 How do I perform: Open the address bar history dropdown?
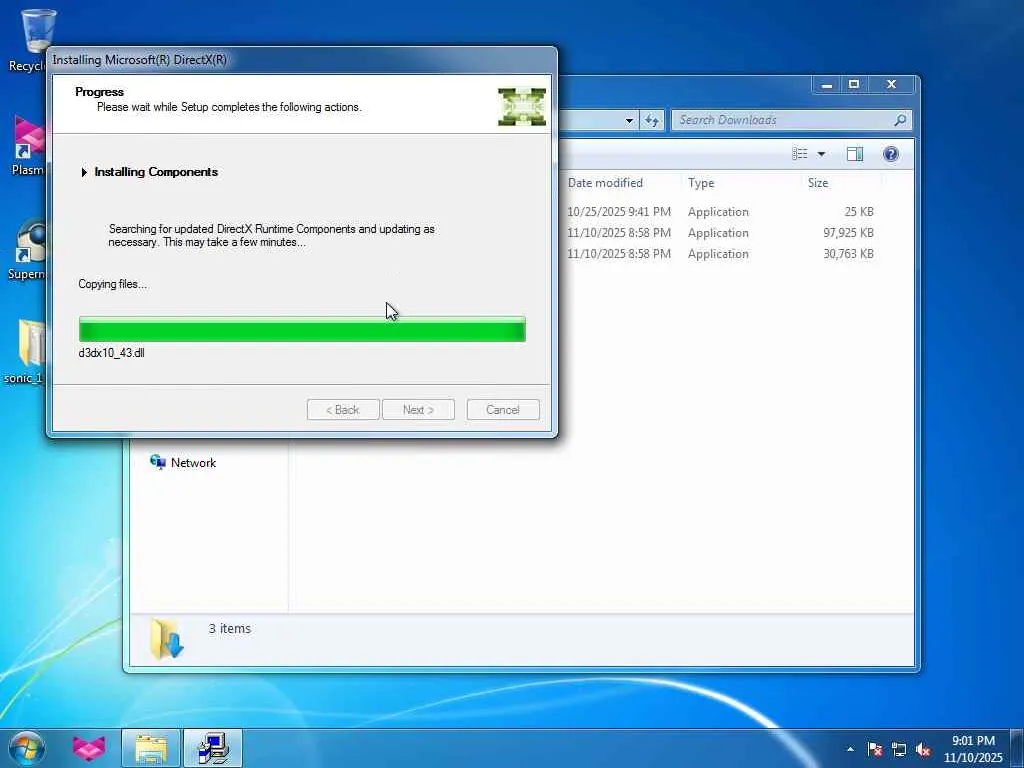point(629,120)
